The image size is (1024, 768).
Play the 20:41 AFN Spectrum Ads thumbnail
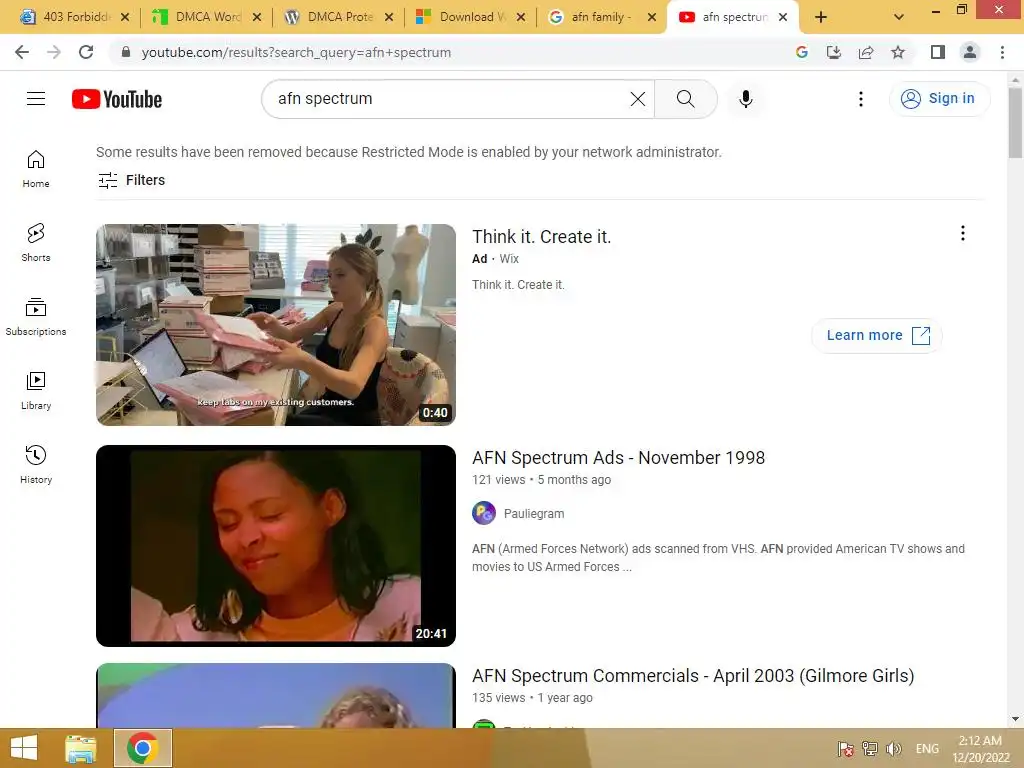[276, 546]
